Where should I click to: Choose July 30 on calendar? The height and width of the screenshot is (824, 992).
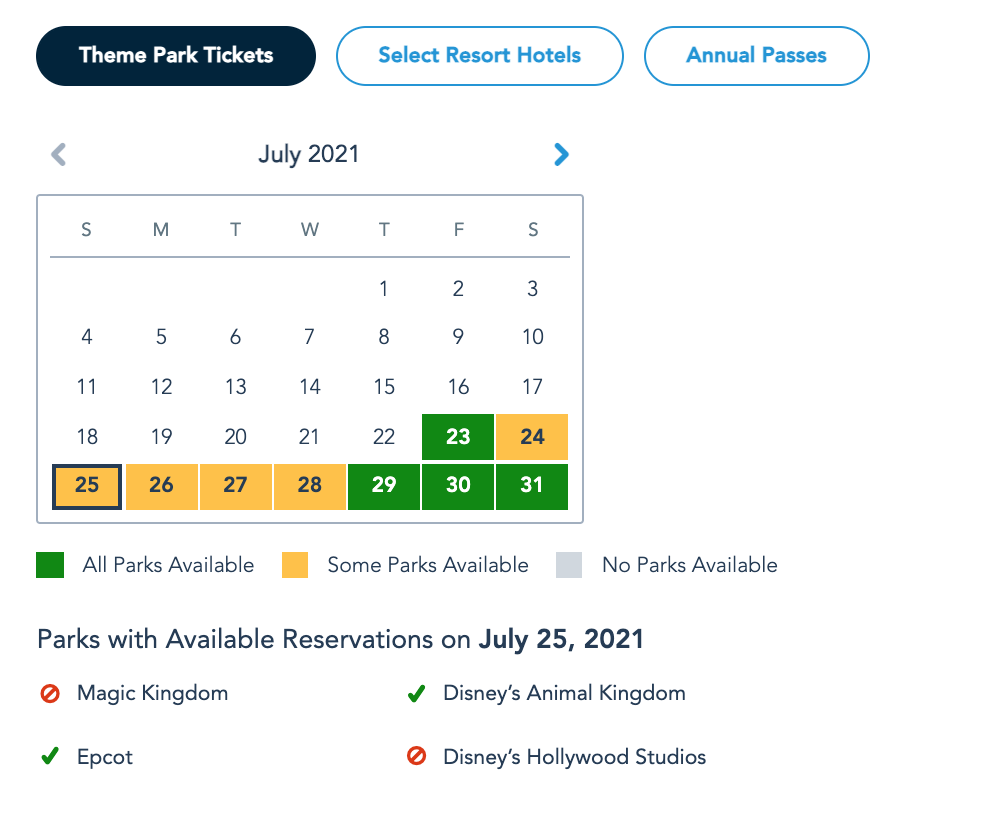pos(458,486)
